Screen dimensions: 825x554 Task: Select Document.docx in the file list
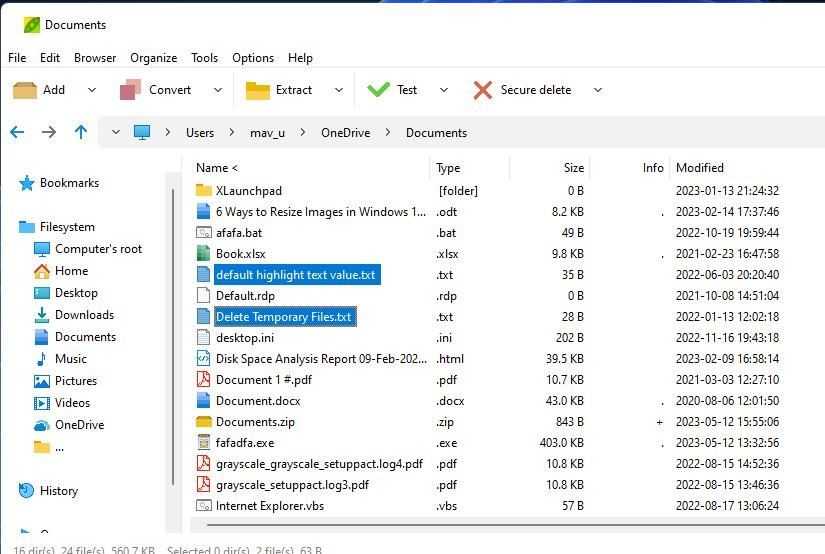point(258,401)
